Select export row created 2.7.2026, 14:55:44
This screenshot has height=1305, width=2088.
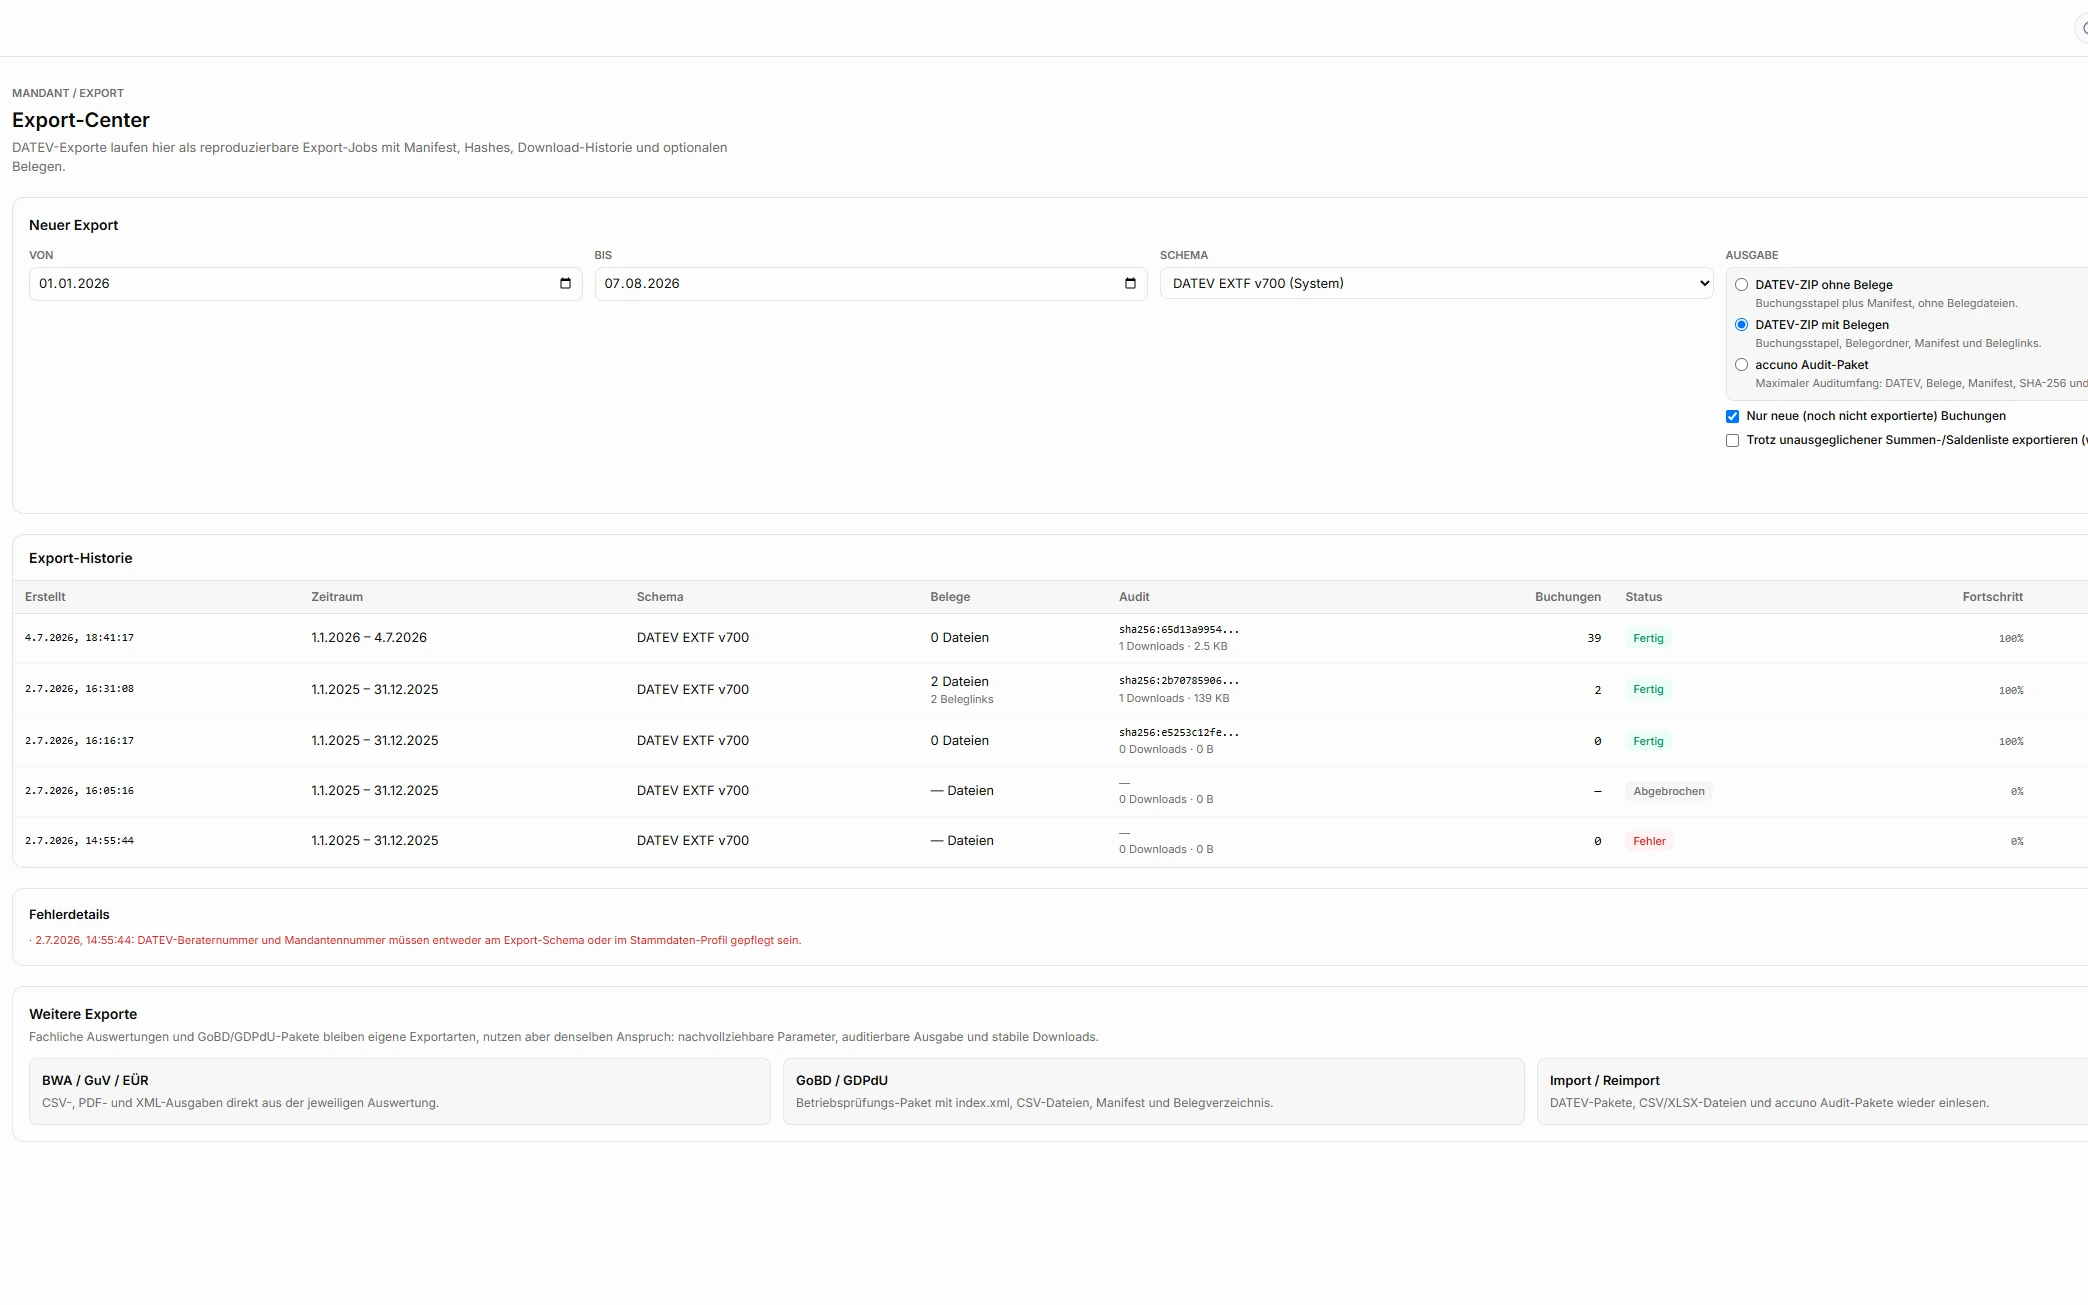(x=1050, y=841)
